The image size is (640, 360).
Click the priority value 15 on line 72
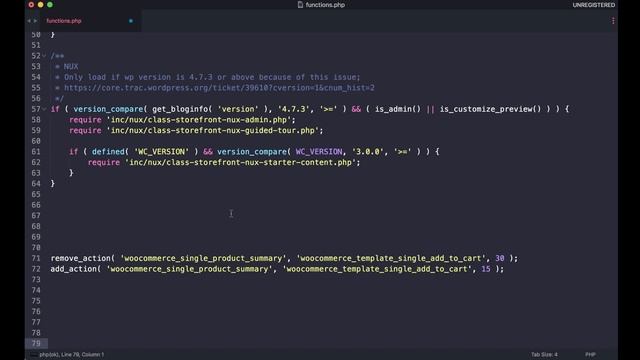point(486,269)
